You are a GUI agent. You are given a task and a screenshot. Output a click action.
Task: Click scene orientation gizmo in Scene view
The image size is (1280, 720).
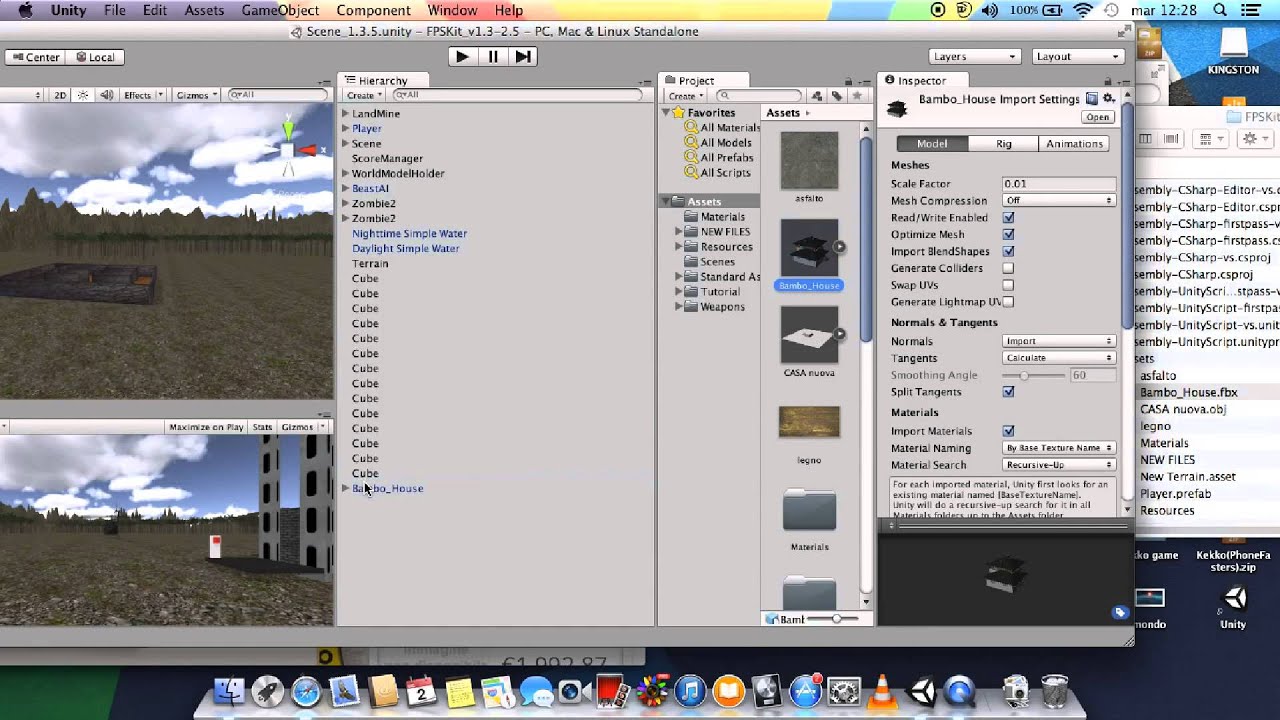click(288, 148)
